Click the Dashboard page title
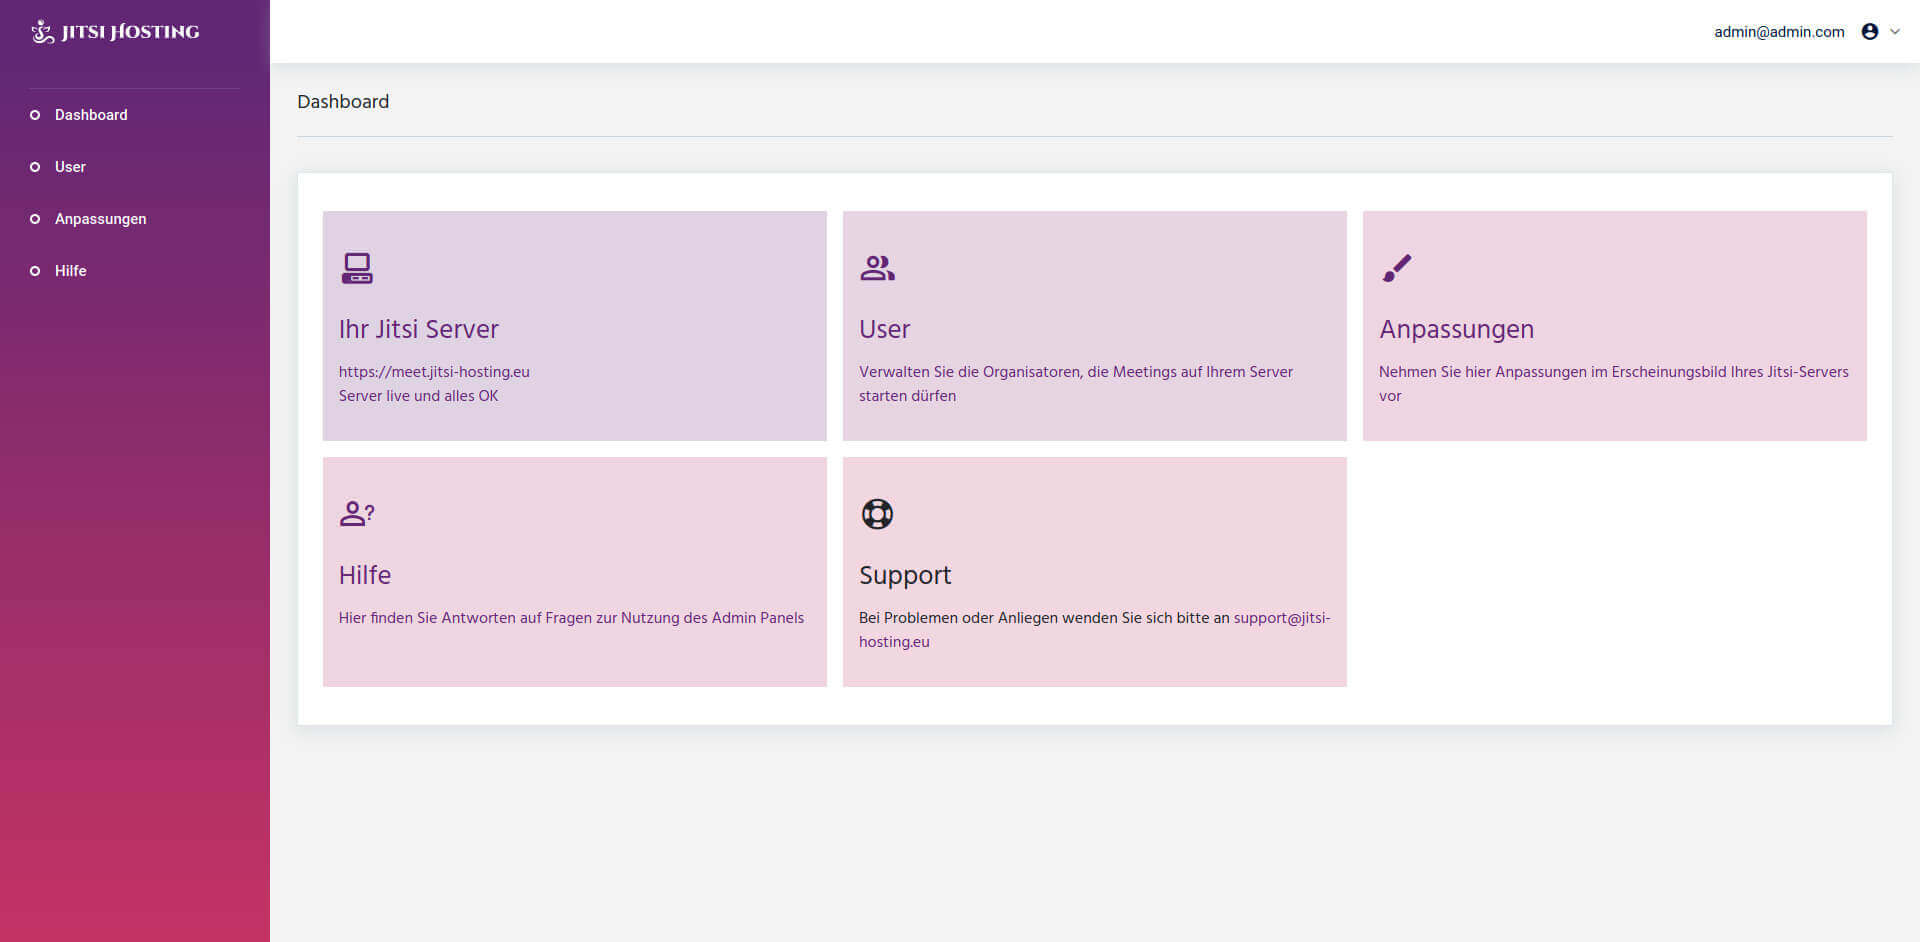Screen dimensions: 1920x942 click(343, 102)
